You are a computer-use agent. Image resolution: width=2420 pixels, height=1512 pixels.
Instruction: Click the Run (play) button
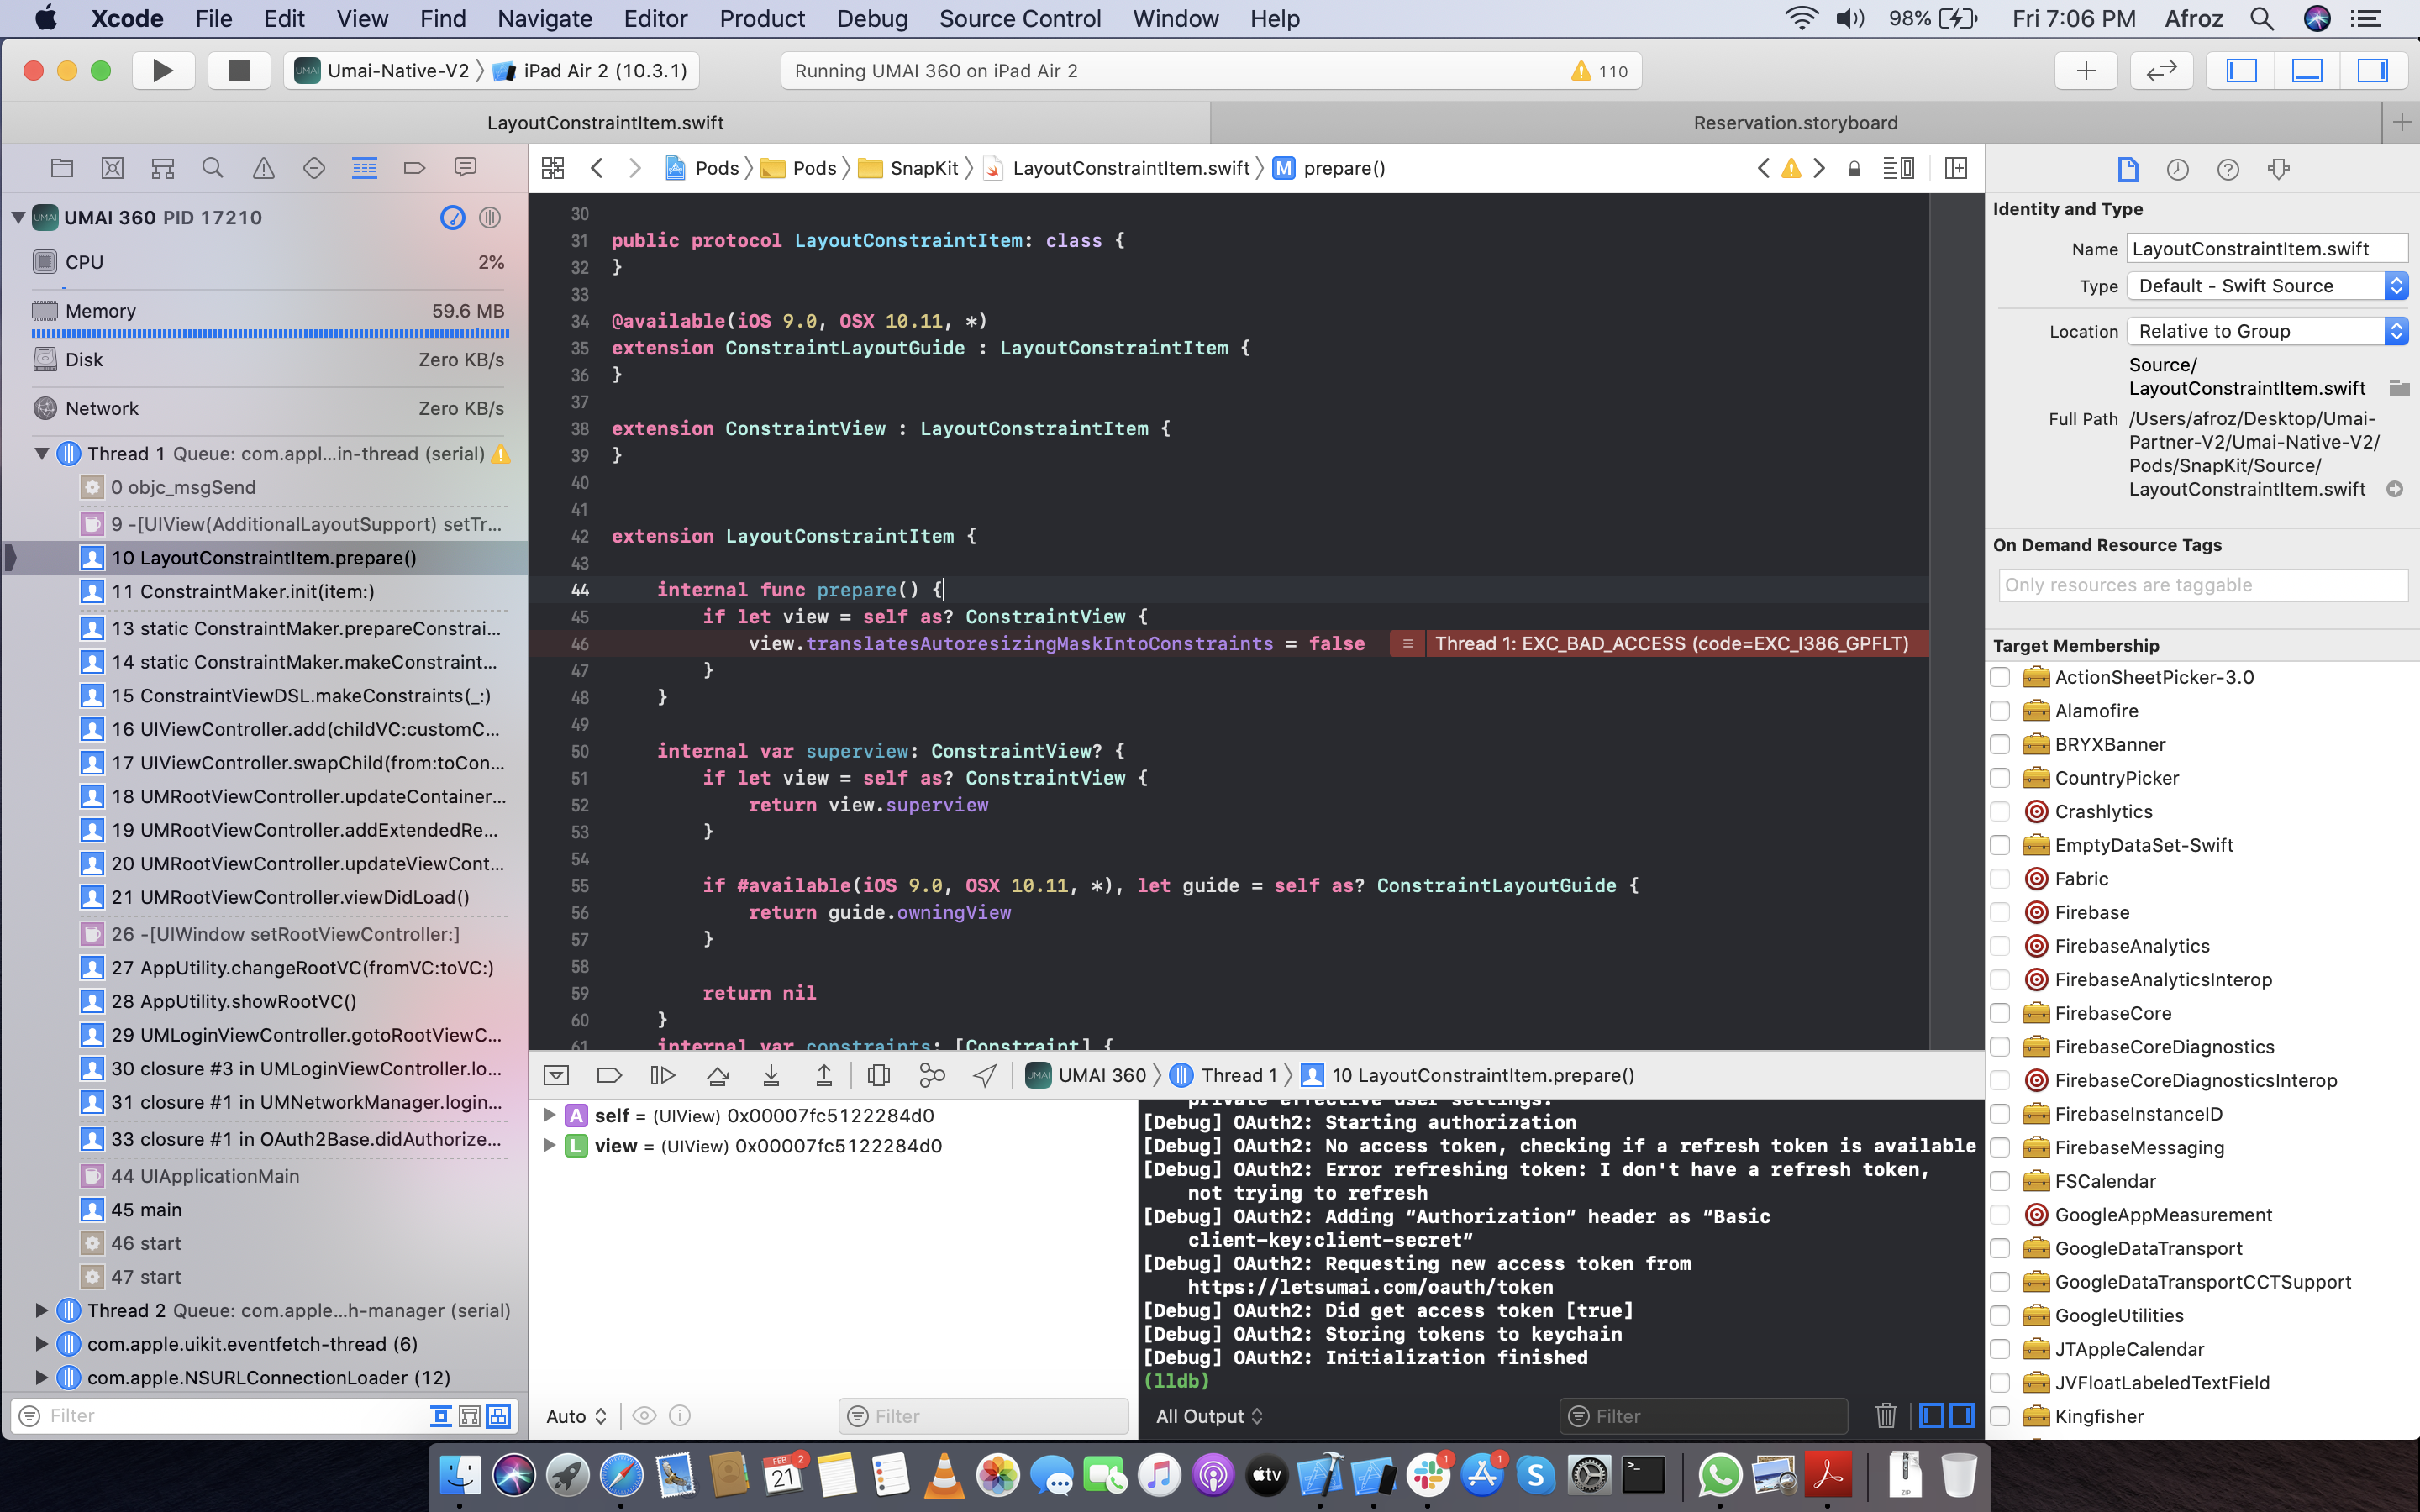point(162,70)
